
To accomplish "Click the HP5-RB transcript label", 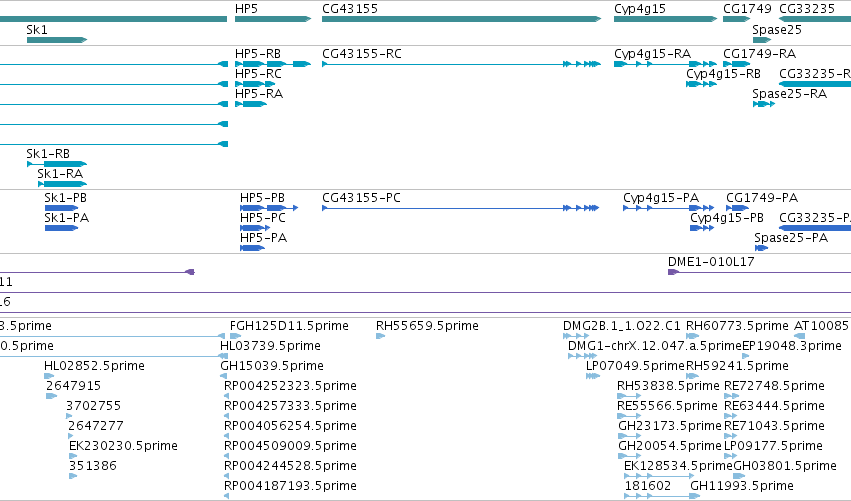I will click(x=258, y=54).
